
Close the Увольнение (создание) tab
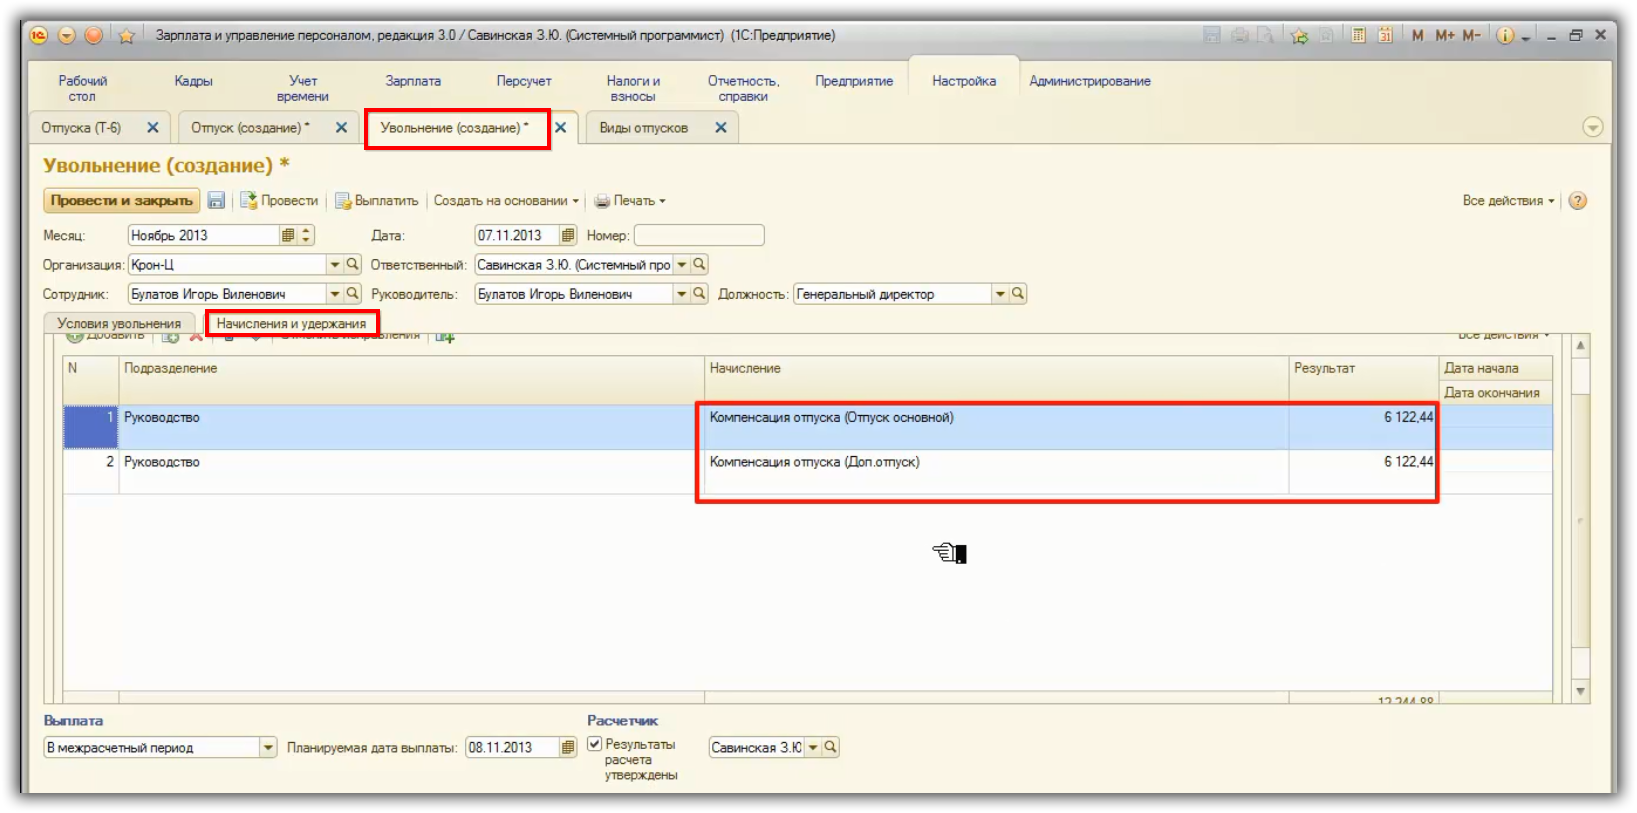pyautogui.click(x=561, y=128)
